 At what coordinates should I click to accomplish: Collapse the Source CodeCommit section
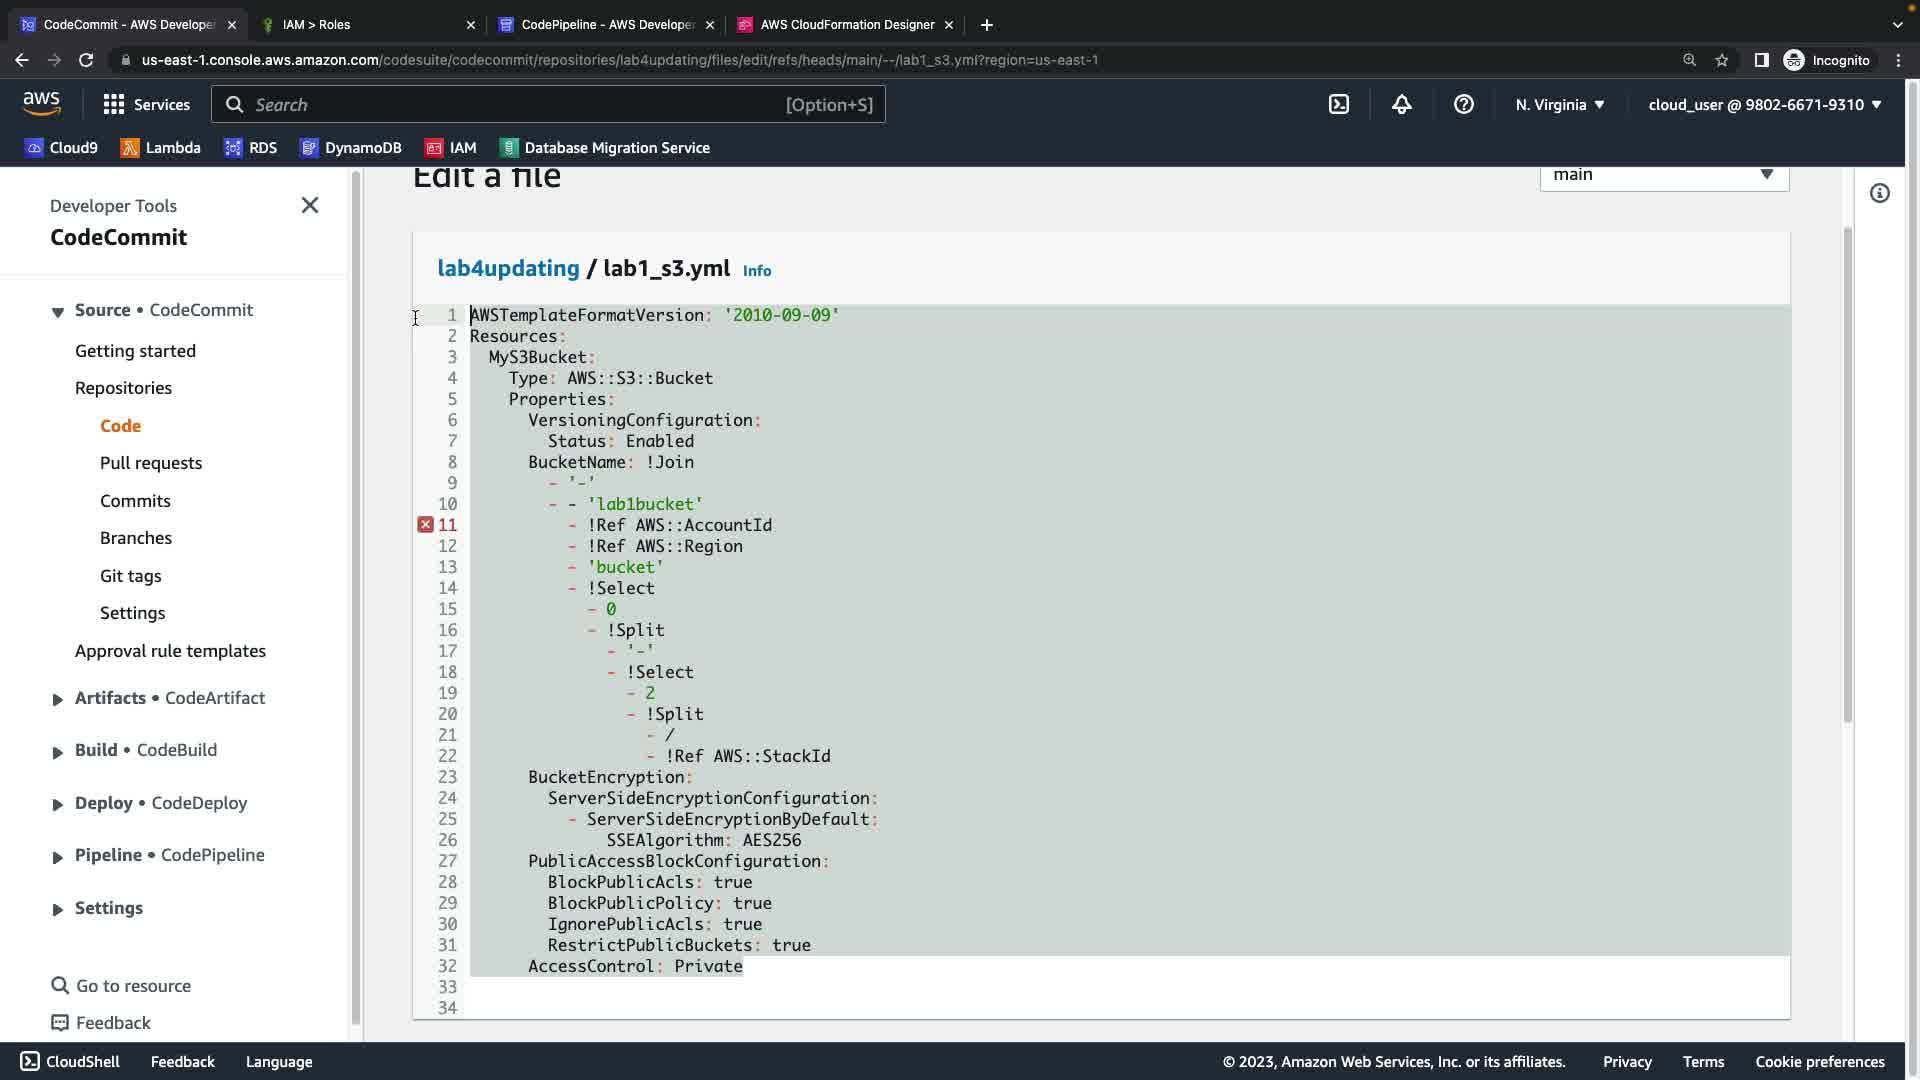coord(57,311)
